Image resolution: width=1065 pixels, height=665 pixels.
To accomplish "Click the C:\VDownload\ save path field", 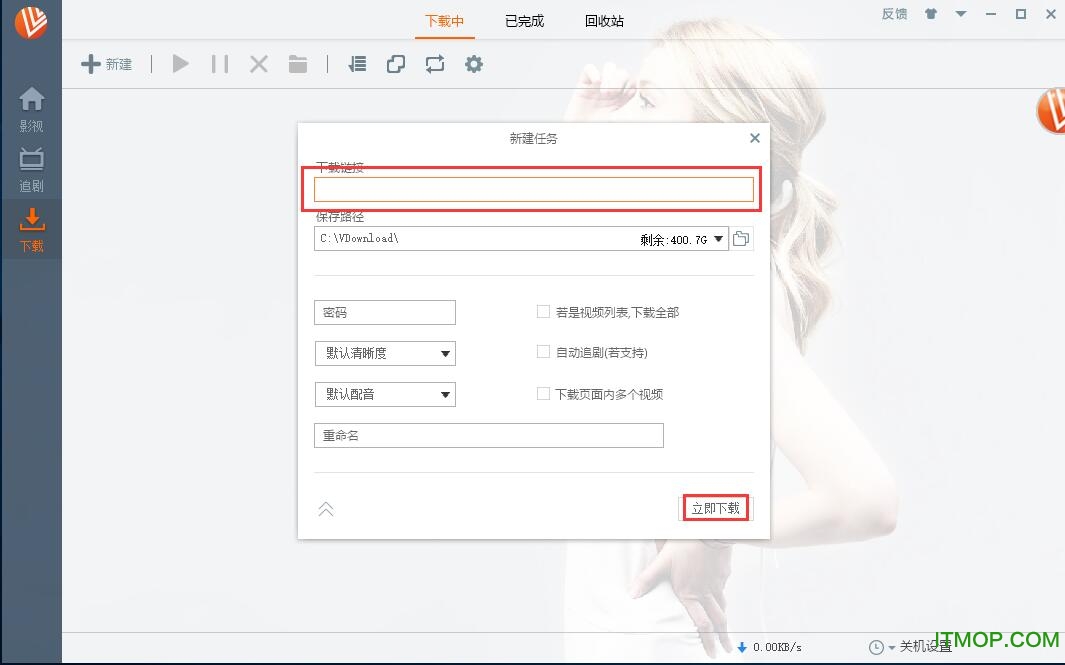I will click(x=520, y=238).
